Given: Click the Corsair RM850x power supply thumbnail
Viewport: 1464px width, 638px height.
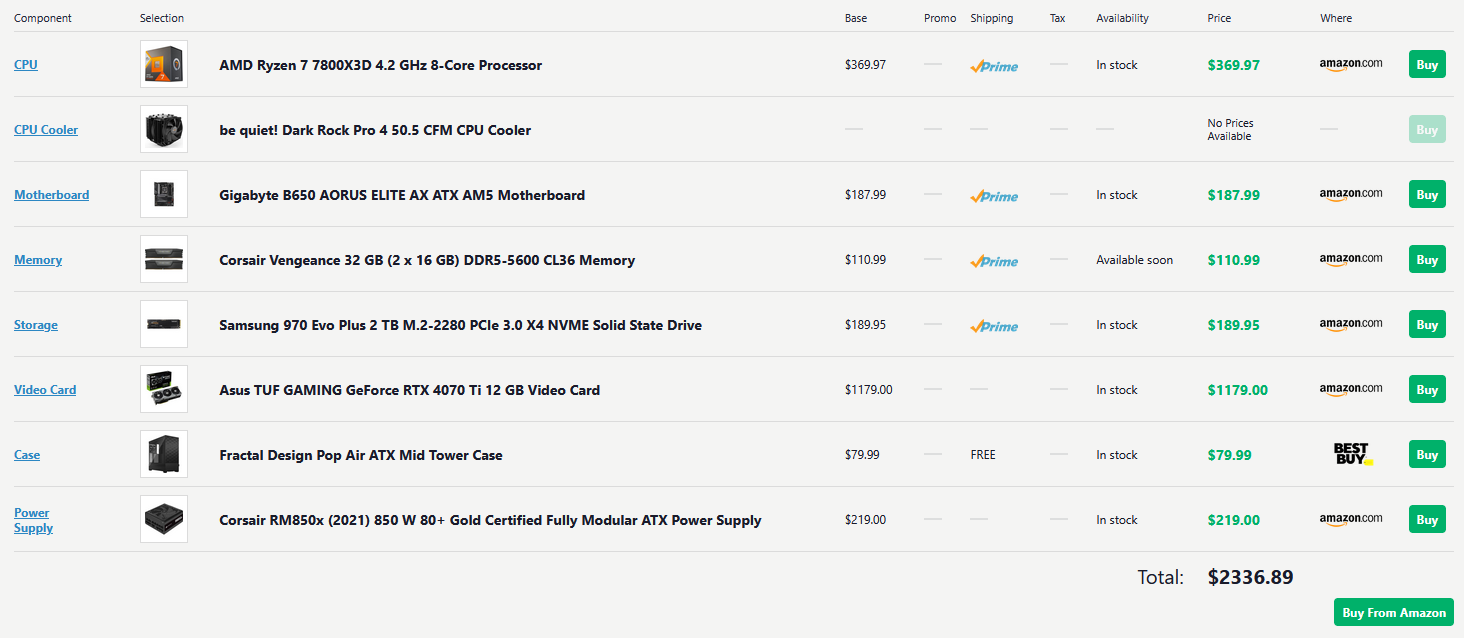Looking at the screenshot, I should pos(164,519).
